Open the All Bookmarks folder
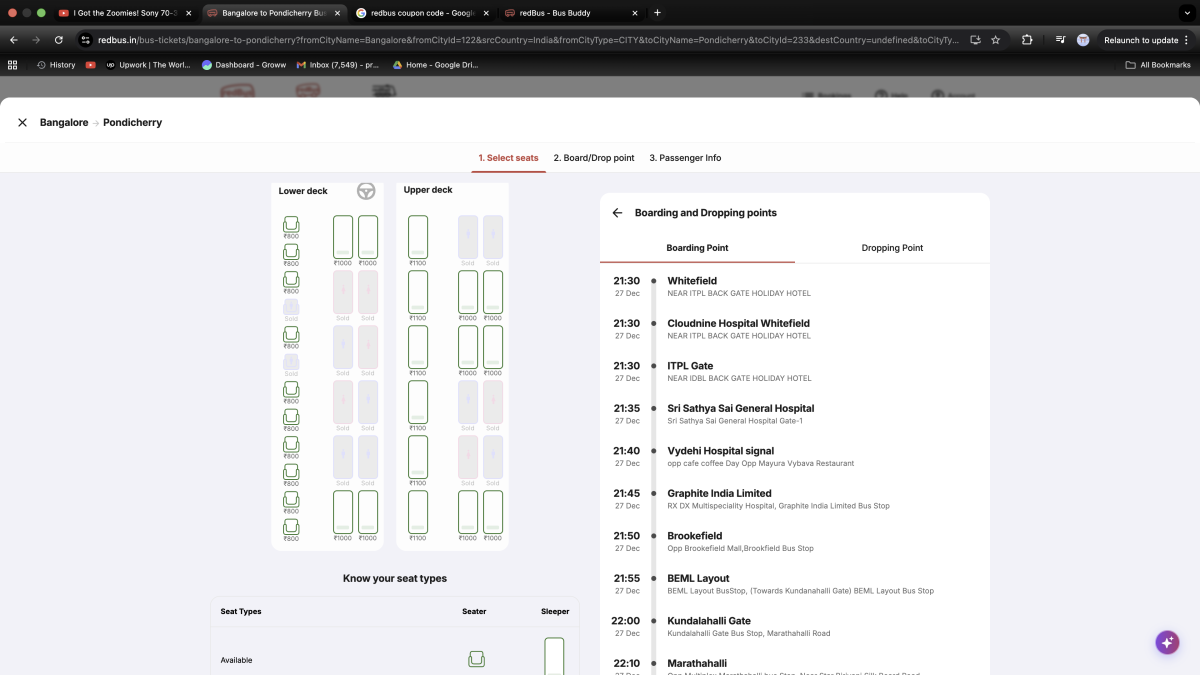 coord(1158,65)
